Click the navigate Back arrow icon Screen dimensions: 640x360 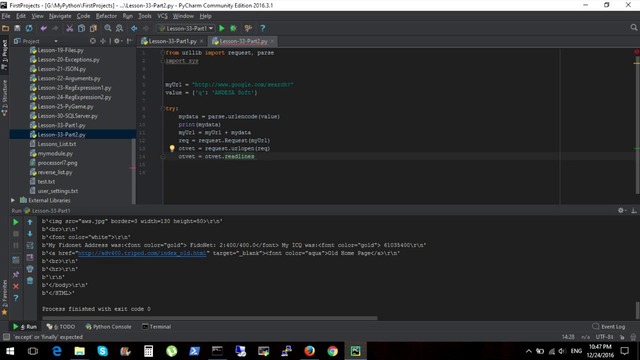[x=134, y=28]
